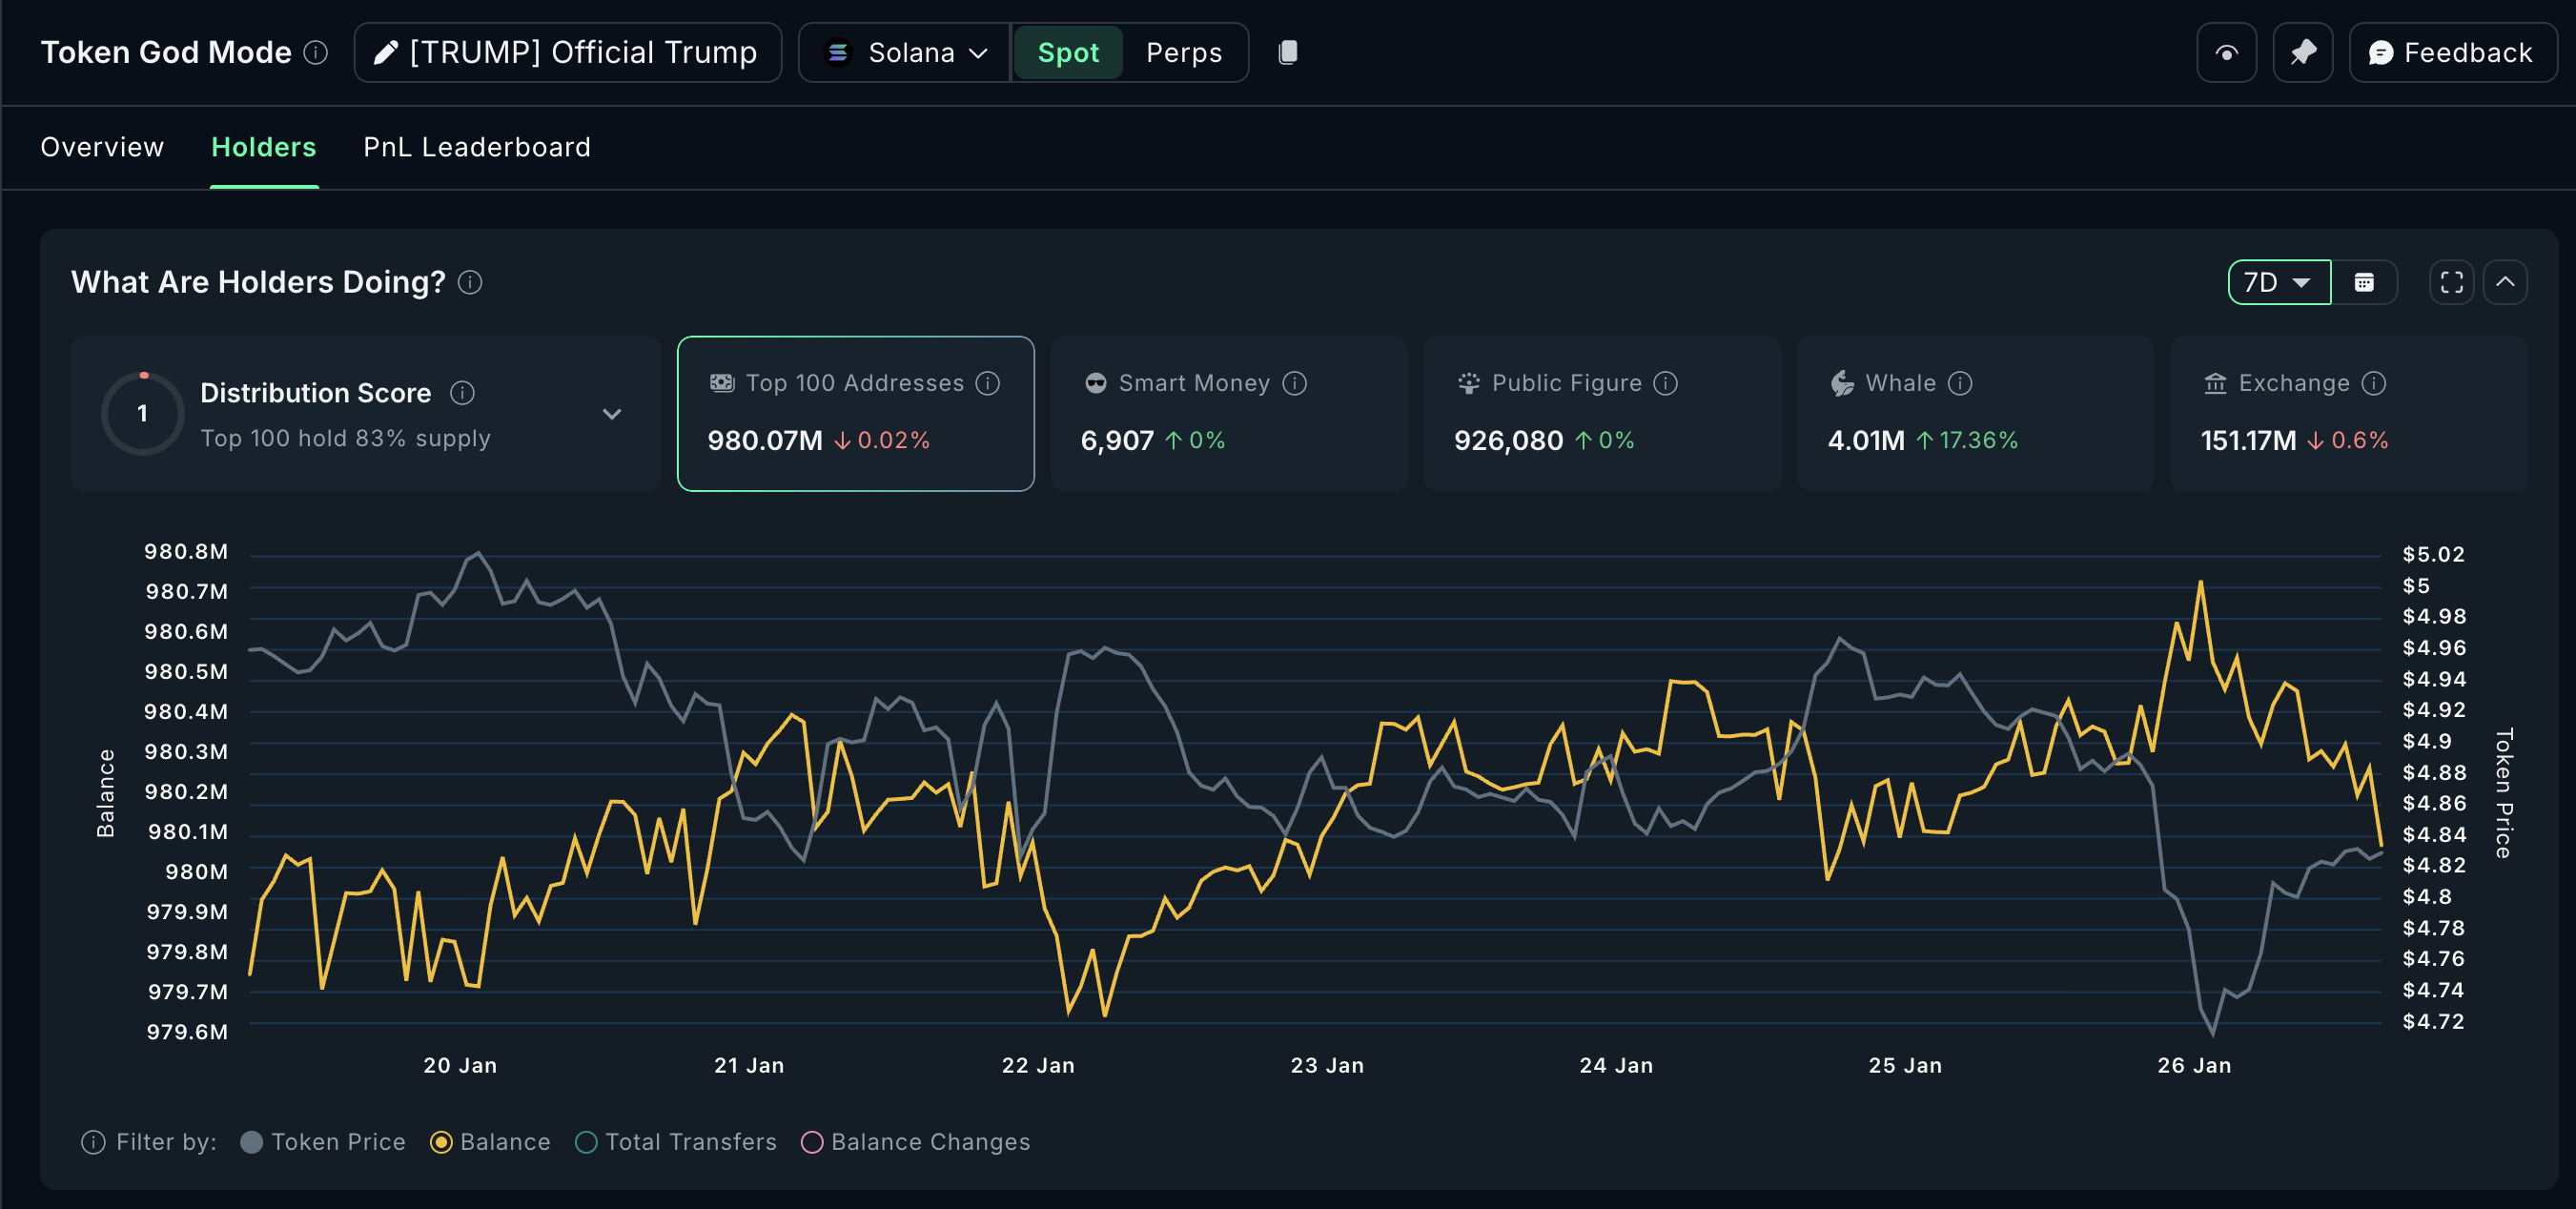The image size is (2576, 1209).
Task: Click info icon beside Distribution Score
Action: point(462,393)
